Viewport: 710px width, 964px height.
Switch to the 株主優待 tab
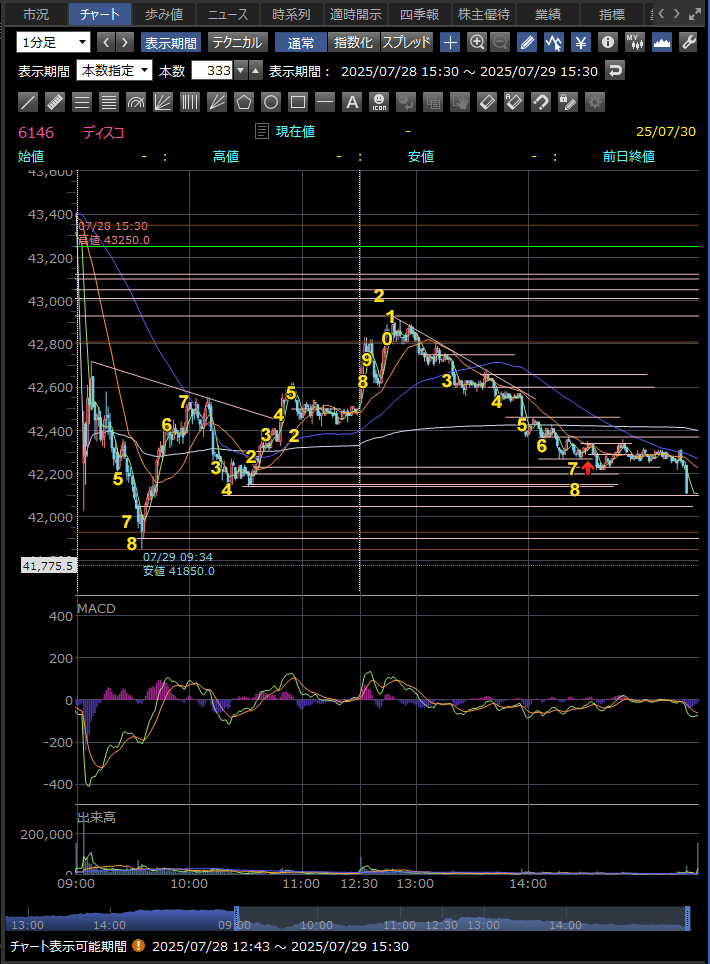[x=484, y=14]
